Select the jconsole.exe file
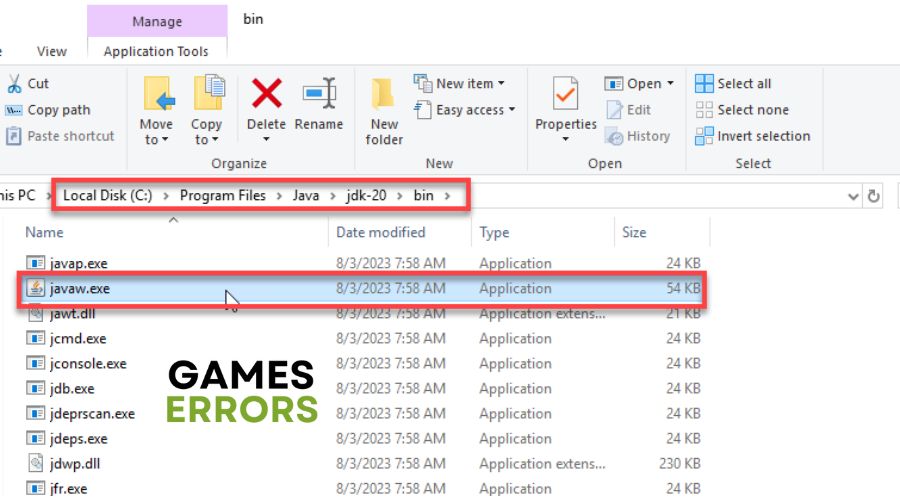The image size is (900, 500). click(88, 363)
